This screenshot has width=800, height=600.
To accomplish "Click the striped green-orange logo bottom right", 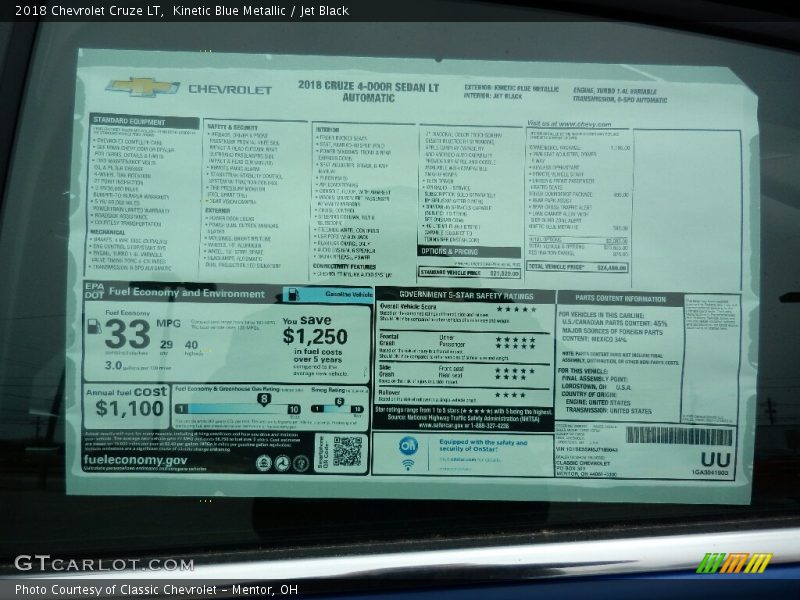I will point(734,563).
